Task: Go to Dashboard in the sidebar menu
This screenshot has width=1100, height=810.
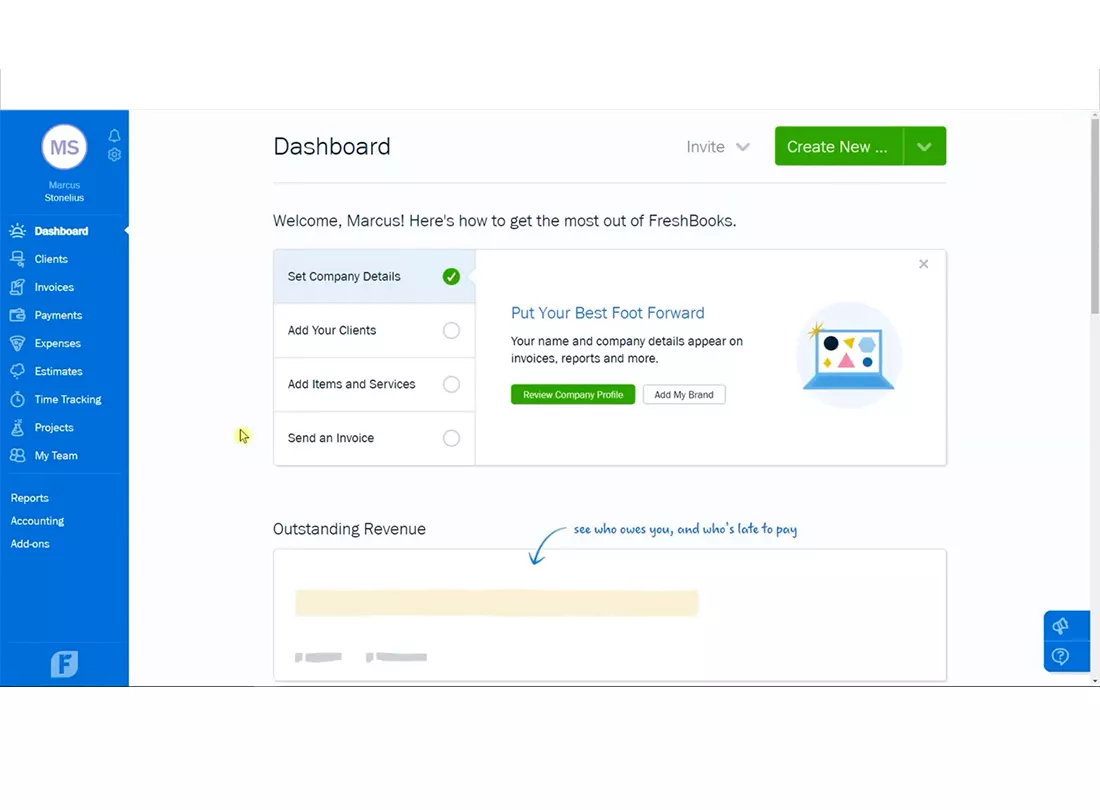Action: (x=62, y=231)
